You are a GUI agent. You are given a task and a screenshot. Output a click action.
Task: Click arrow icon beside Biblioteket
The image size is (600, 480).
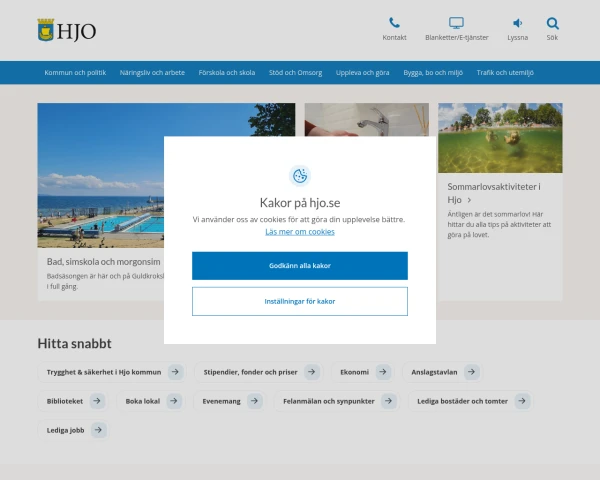(97, 401)
